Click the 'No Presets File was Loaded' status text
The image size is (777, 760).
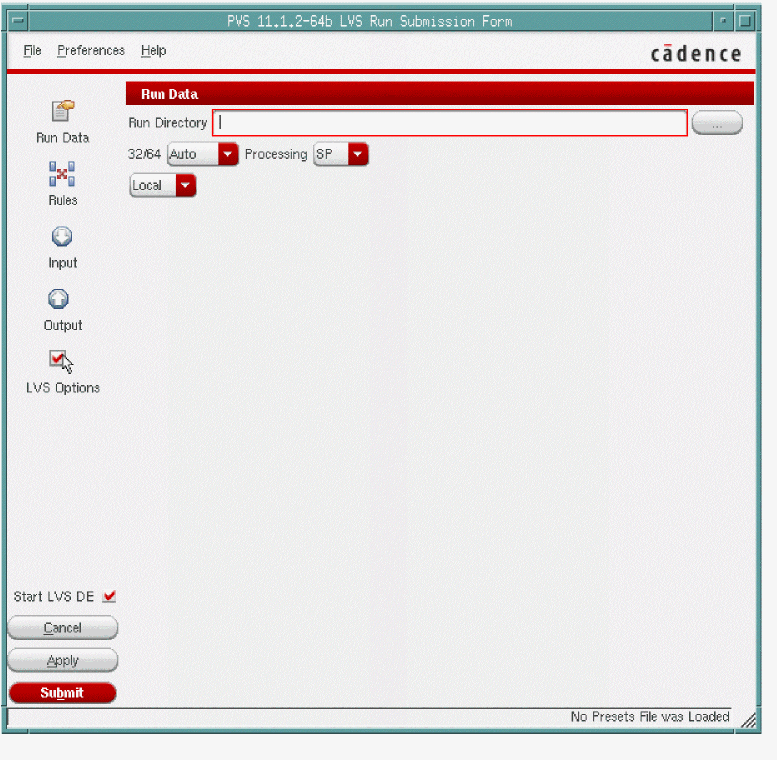(x=650, y=716)
